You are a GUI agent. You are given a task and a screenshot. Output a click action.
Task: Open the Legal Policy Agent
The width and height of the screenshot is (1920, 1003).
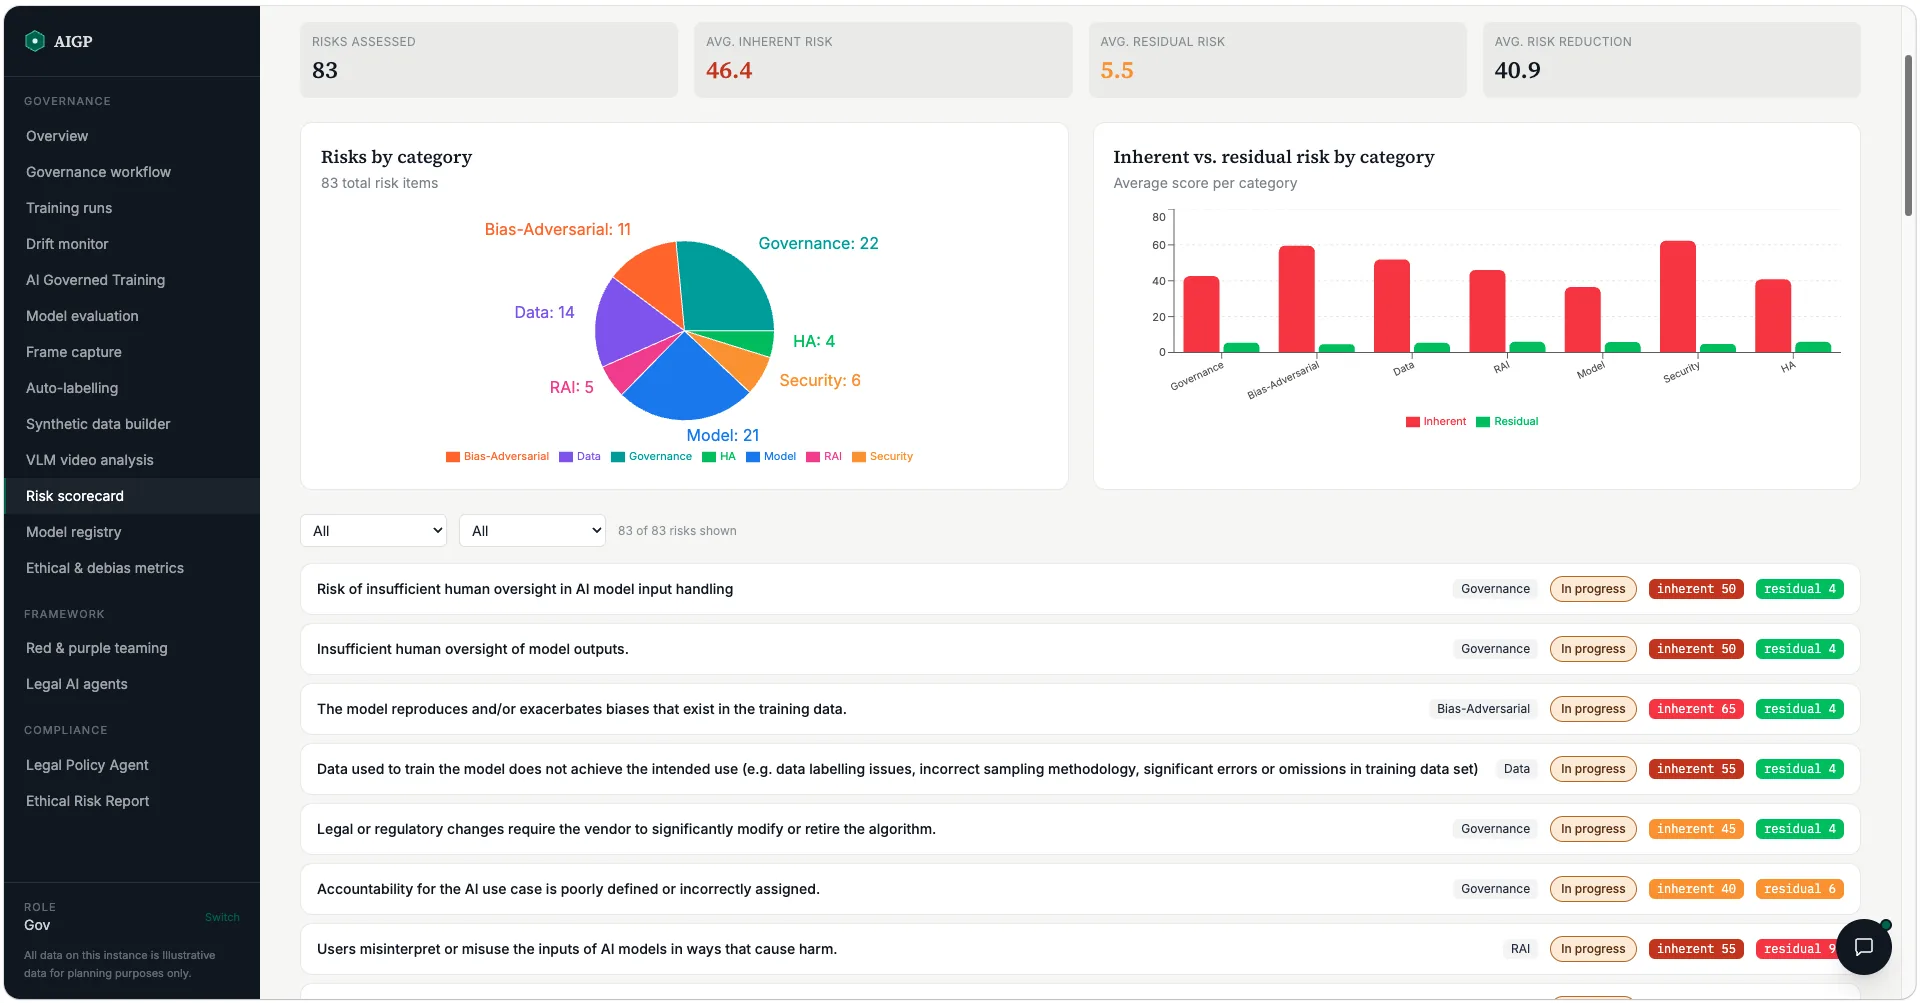[x=87, y=765]
